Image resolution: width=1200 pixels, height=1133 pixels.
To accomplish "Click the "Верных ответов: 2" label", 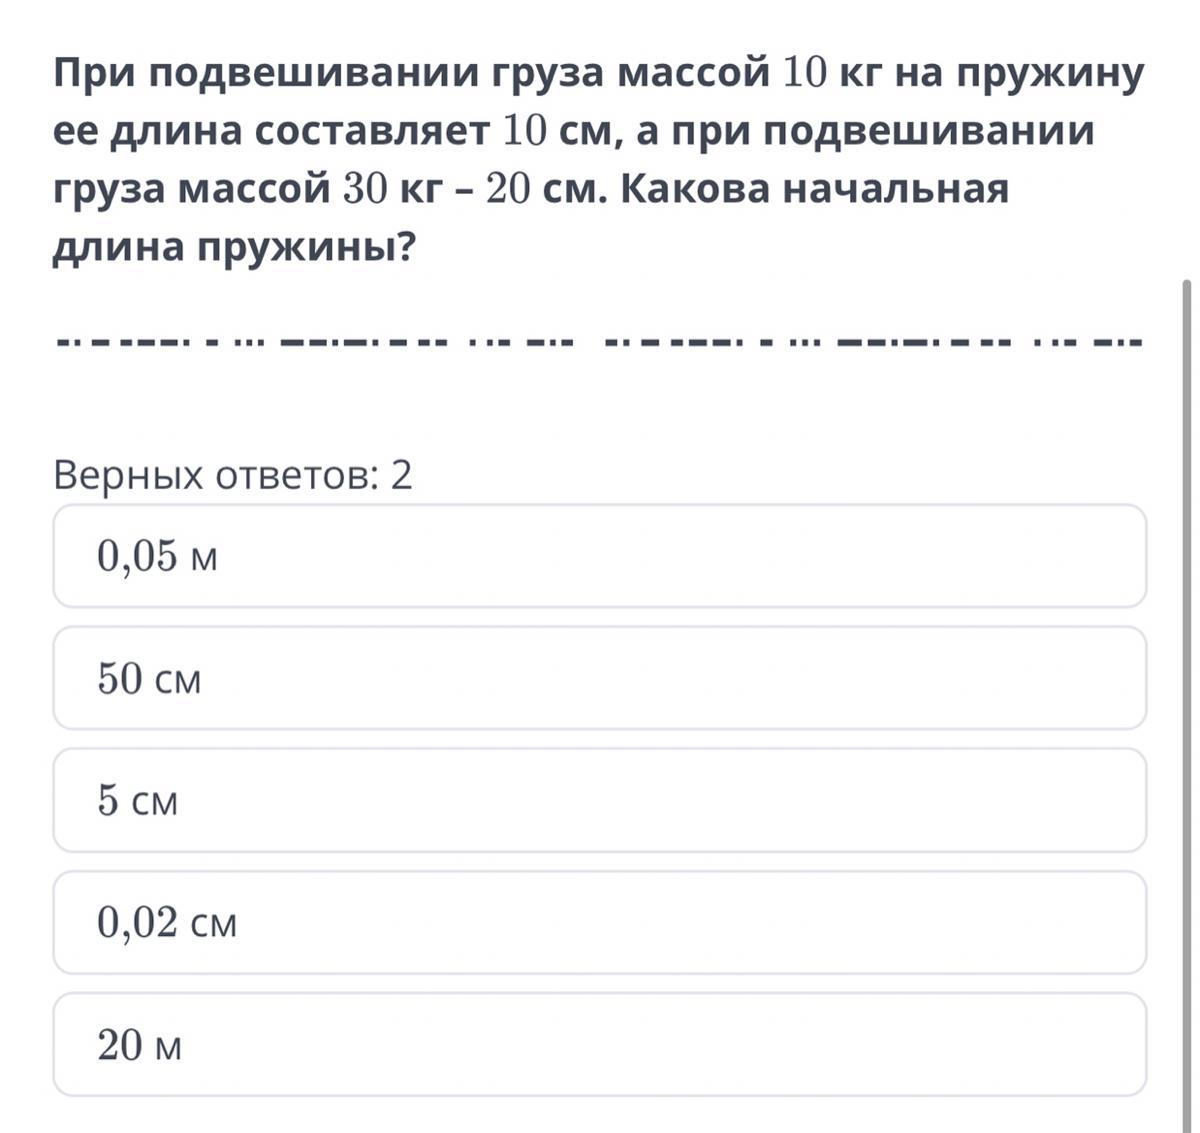I will tap(232, 476).
